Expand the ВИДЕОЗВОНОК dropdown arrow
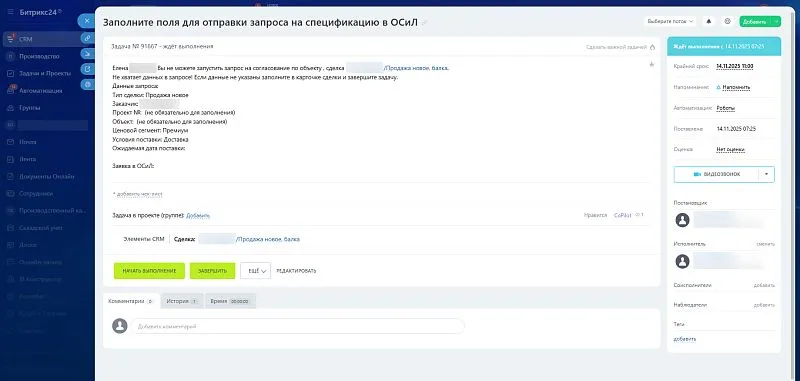The width and height of the screenshot is (800, 381). (x=766, y=174)
